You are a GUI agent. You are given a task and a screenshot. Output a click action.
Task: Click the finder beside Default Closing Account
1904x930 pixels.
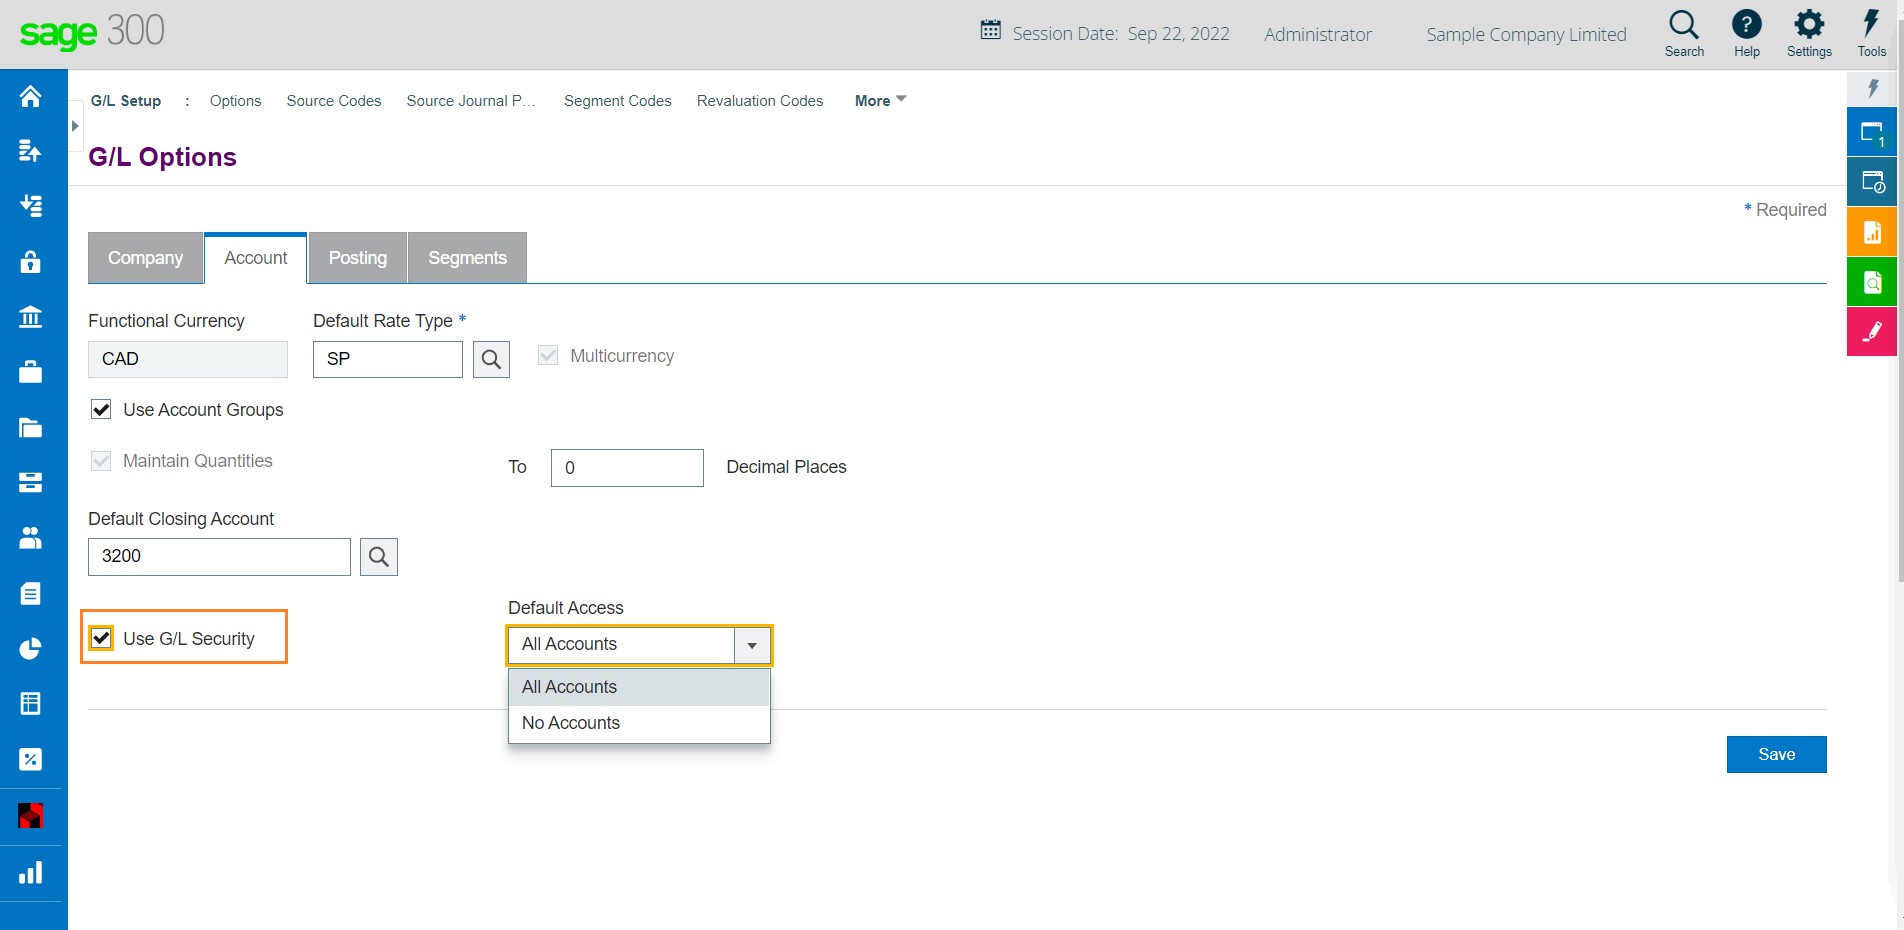379,557
